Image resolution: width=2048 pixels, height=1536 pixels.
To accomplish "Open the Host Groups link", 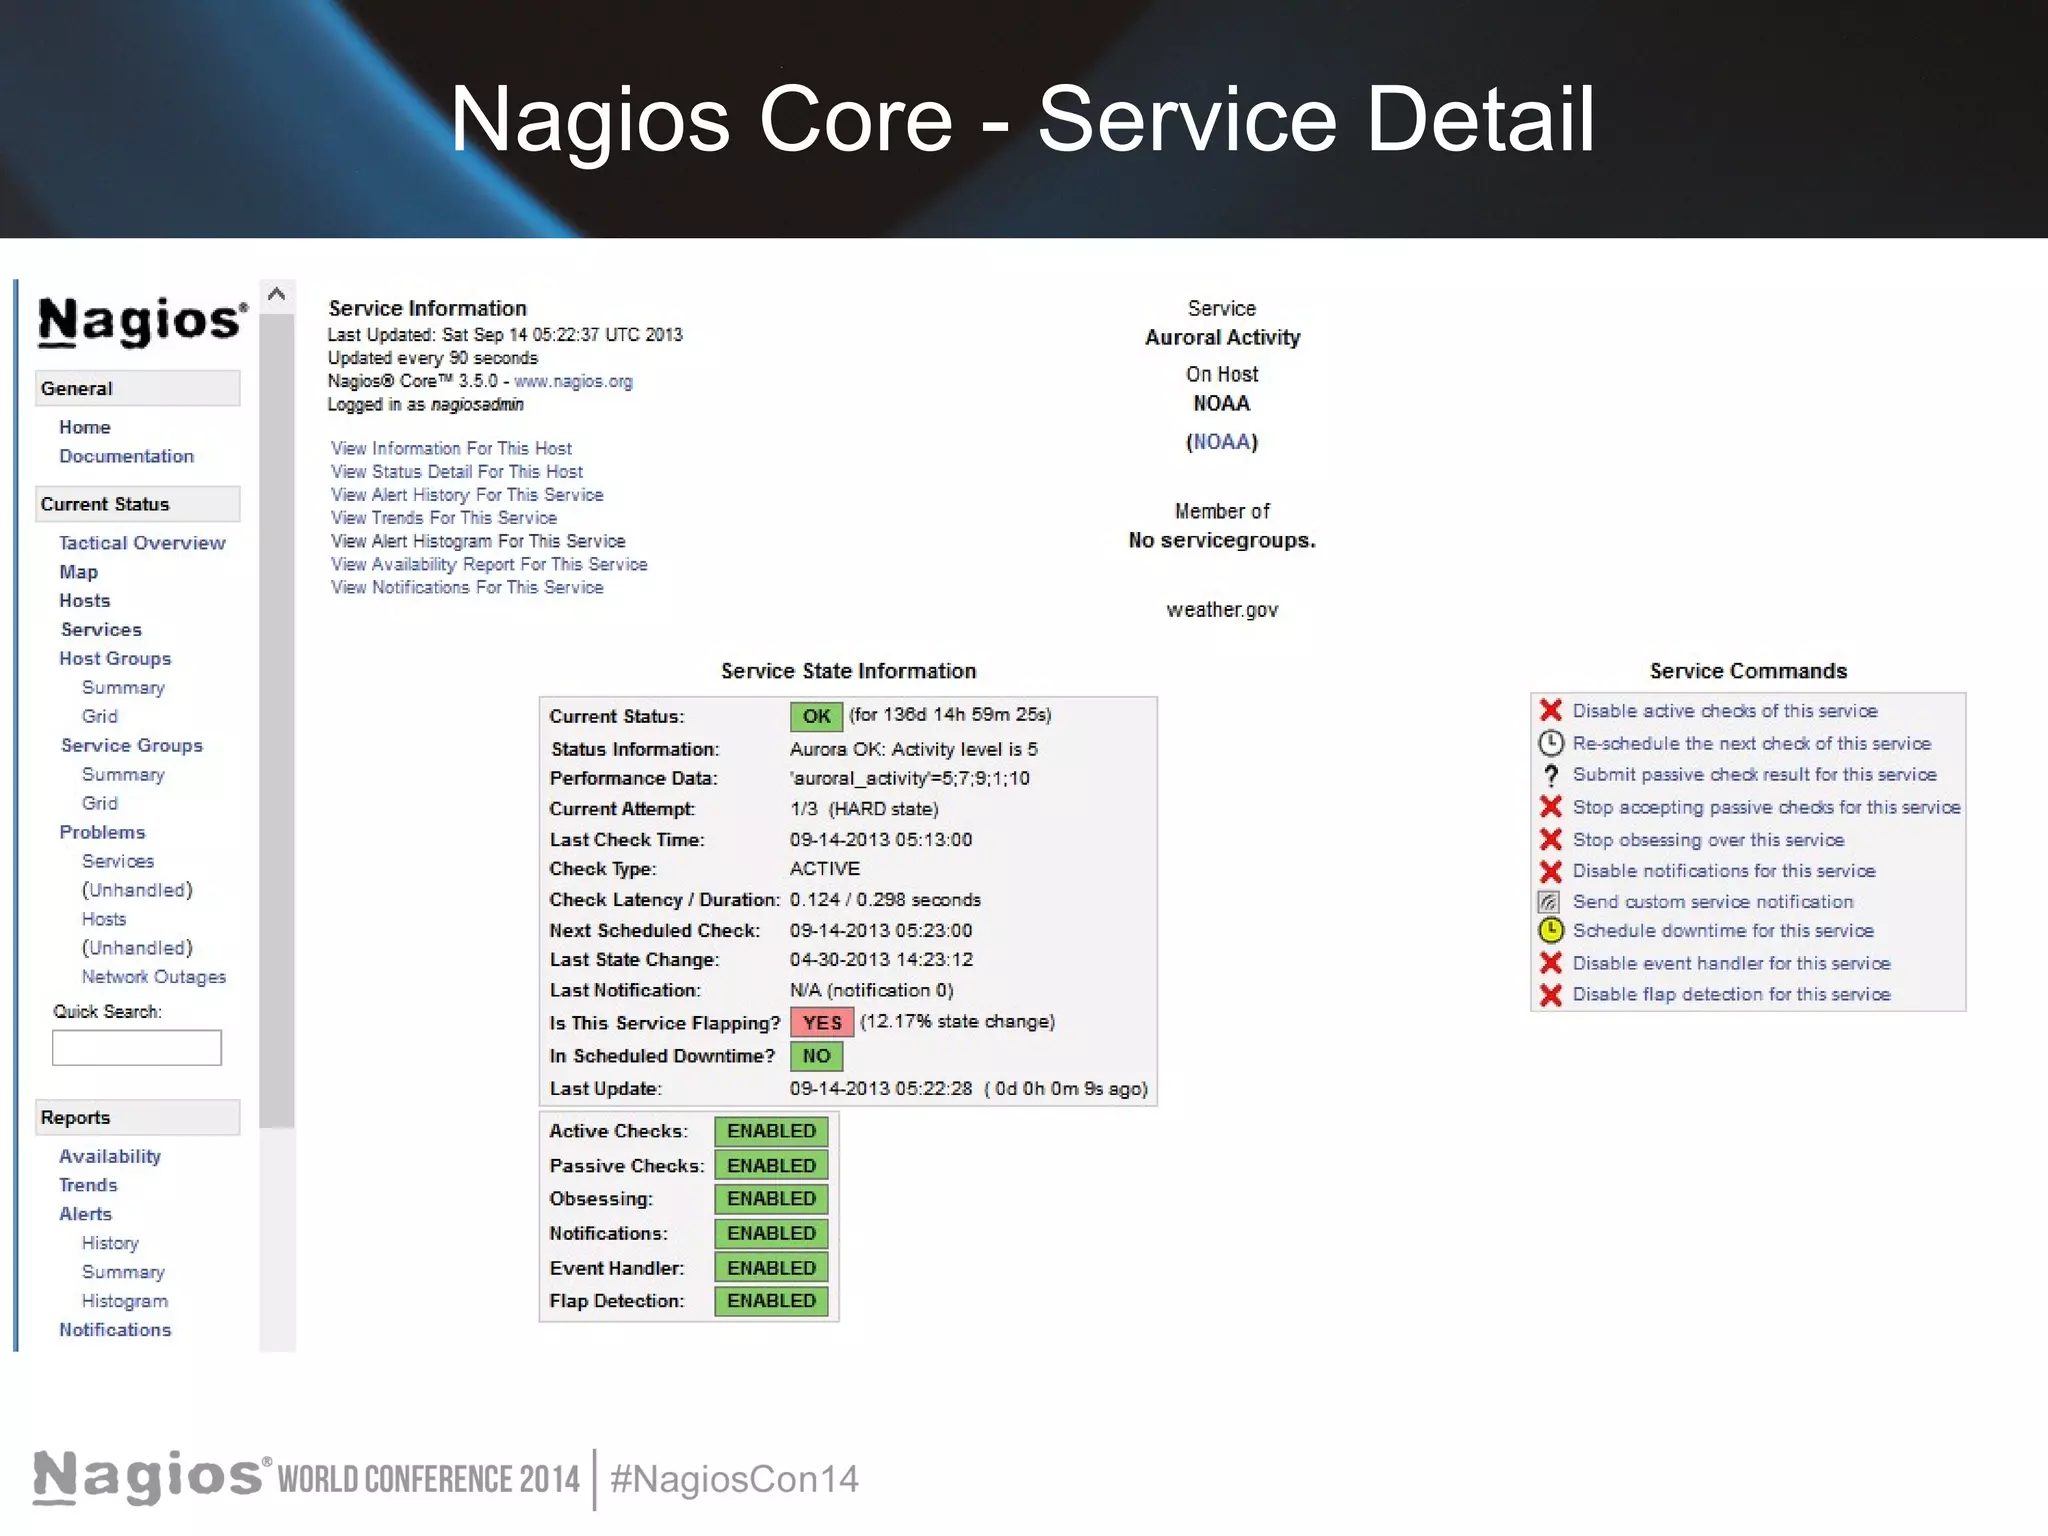I will pos(115,659).
